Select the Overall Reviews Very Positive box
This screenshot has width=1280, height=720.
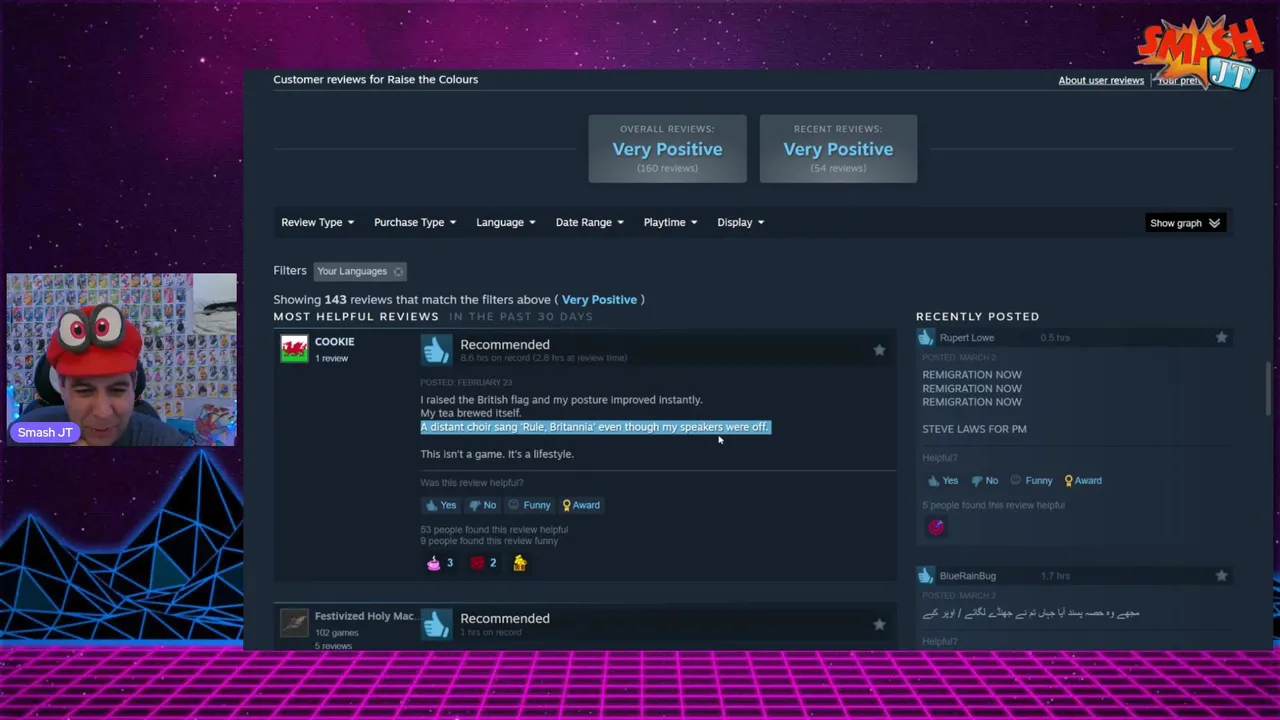click(667, 149)
